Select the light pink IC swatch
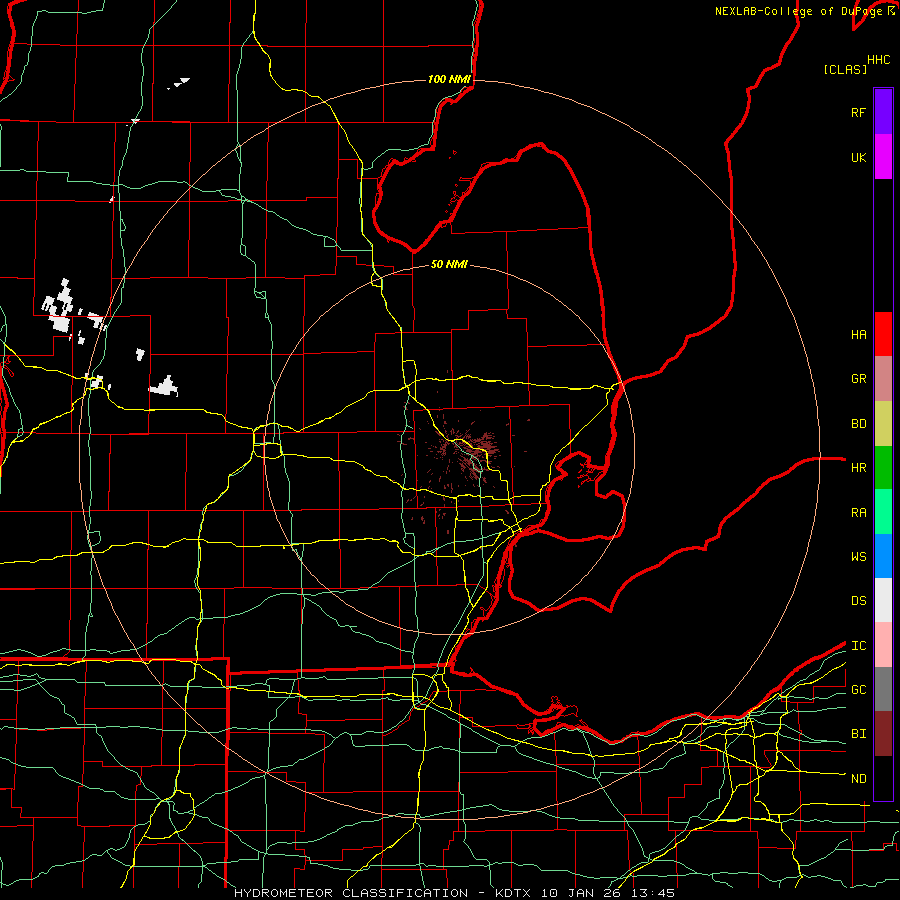Image resolution: width=900 pixels, height=900 pixels. pyautogui.click(x=883, y=645)
